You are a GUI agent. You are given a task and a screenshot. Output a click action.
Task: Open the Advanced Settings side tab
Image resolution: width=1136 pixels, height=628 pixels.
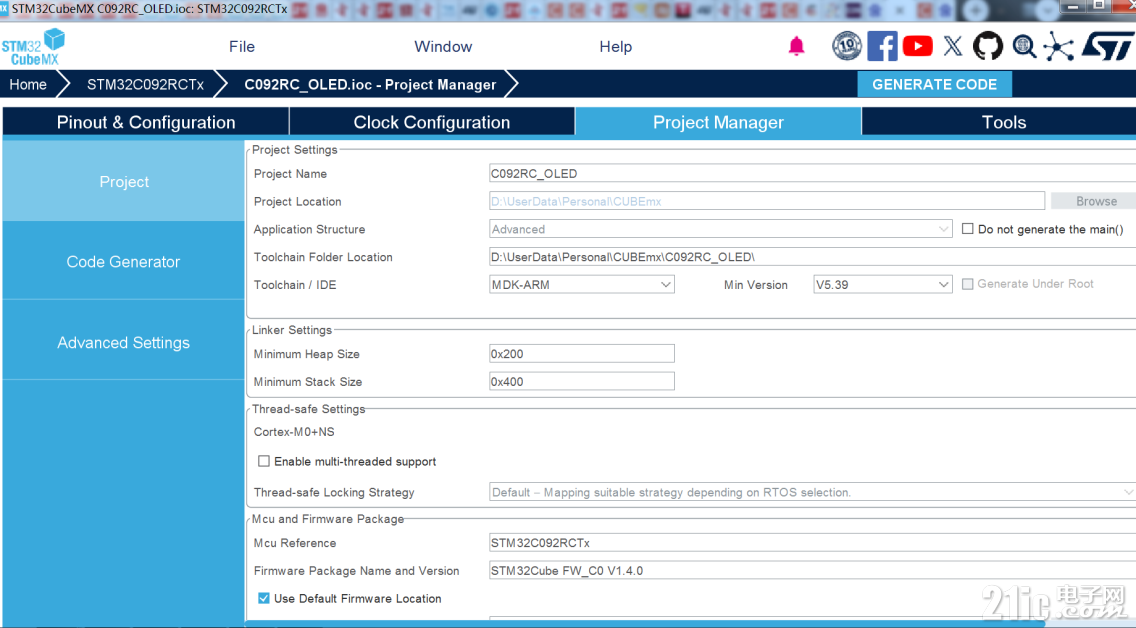click(x=123, y=343)
